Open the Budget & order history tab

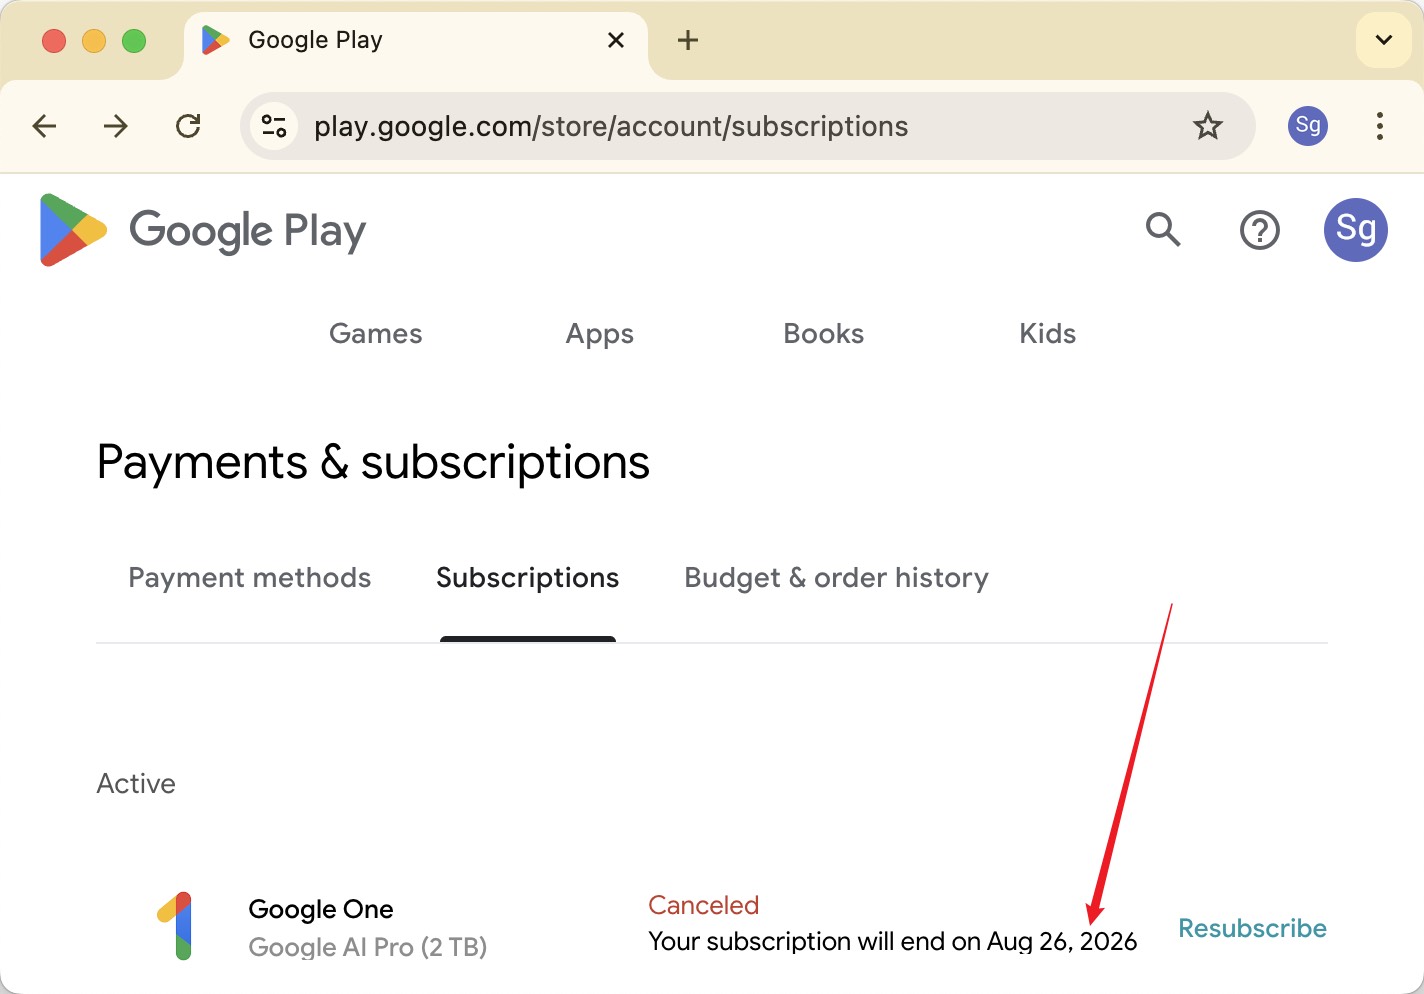point(837,578)
